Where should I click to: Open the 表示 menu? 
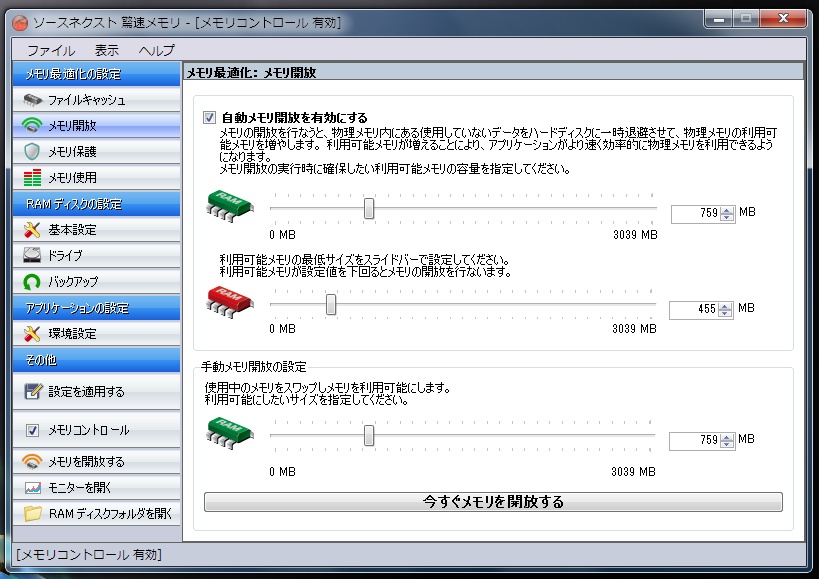pyautogui.click(x=107, y=50)
